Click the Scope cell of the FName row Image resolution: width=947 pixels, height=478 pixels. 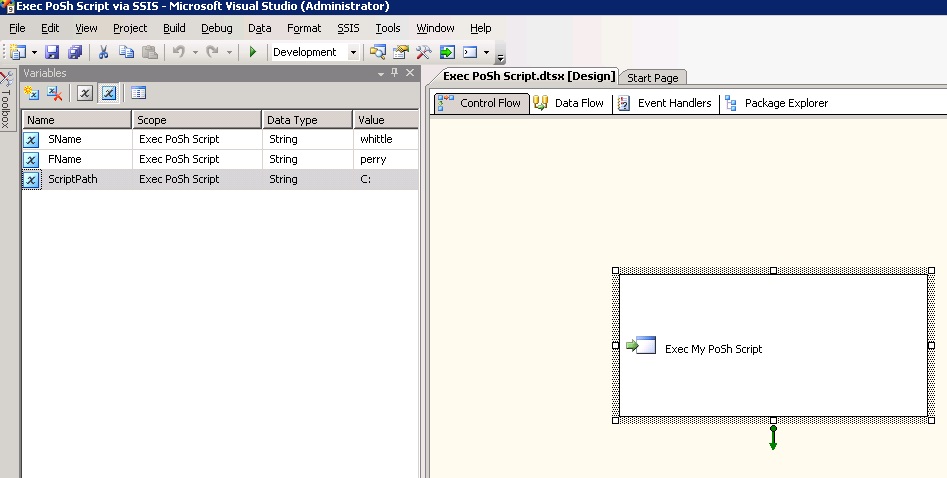click(x=197, y=159)
